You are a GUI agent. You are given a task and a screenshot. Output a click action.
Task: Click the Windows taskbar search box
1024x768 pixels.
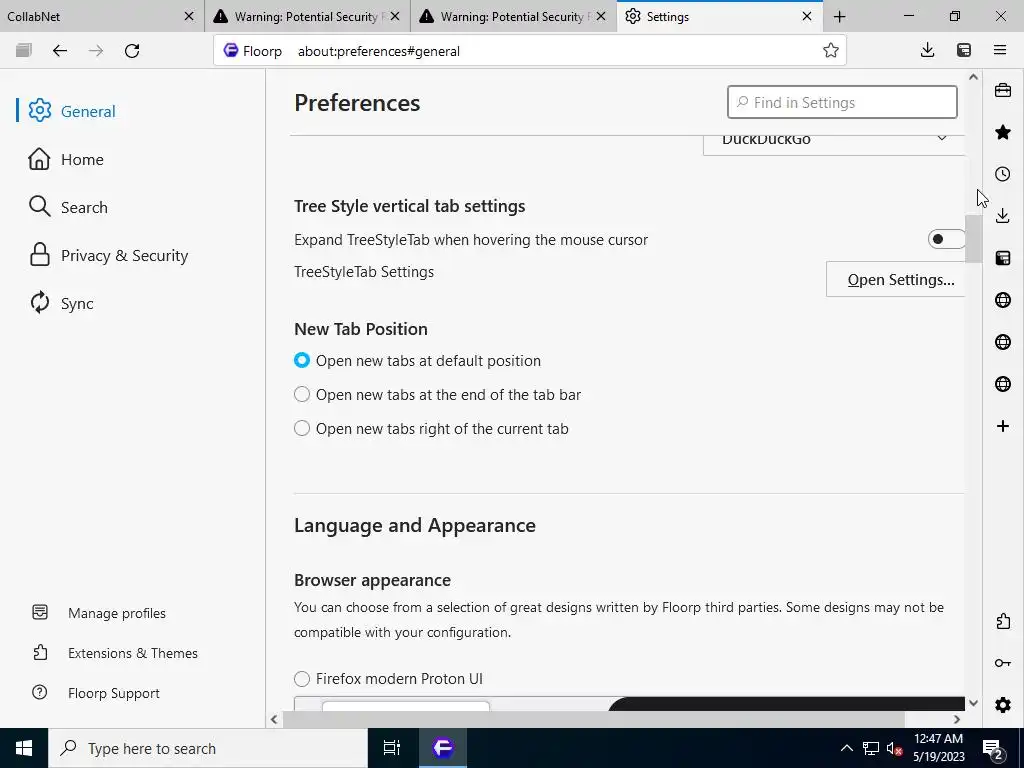[208, 748]
